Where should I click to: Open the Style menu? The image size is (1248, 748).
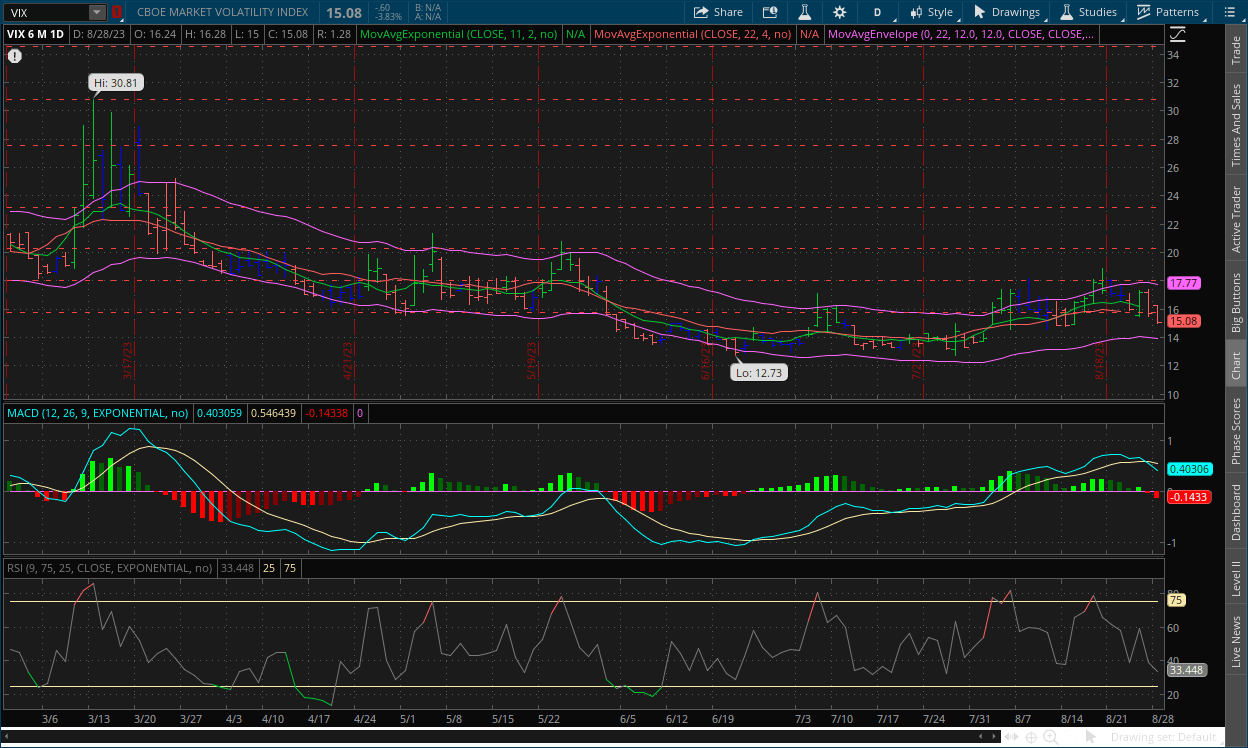(930, 12)
